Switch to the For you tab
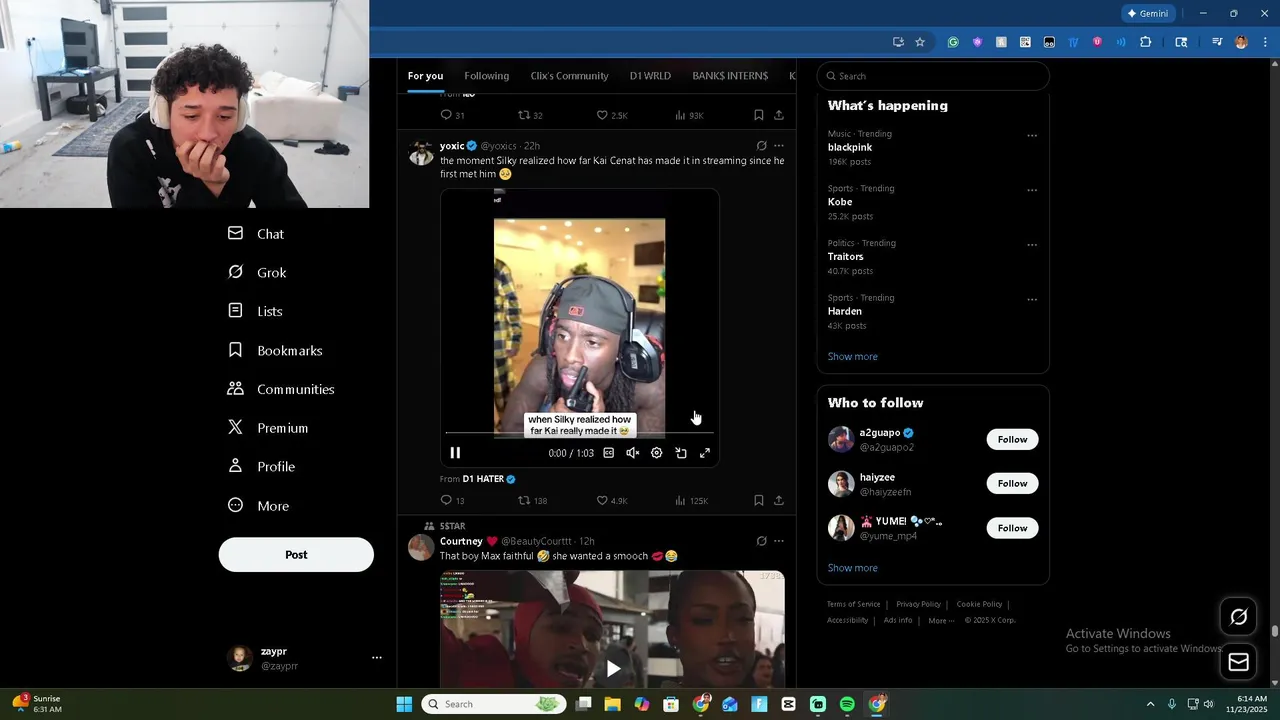 425,76
